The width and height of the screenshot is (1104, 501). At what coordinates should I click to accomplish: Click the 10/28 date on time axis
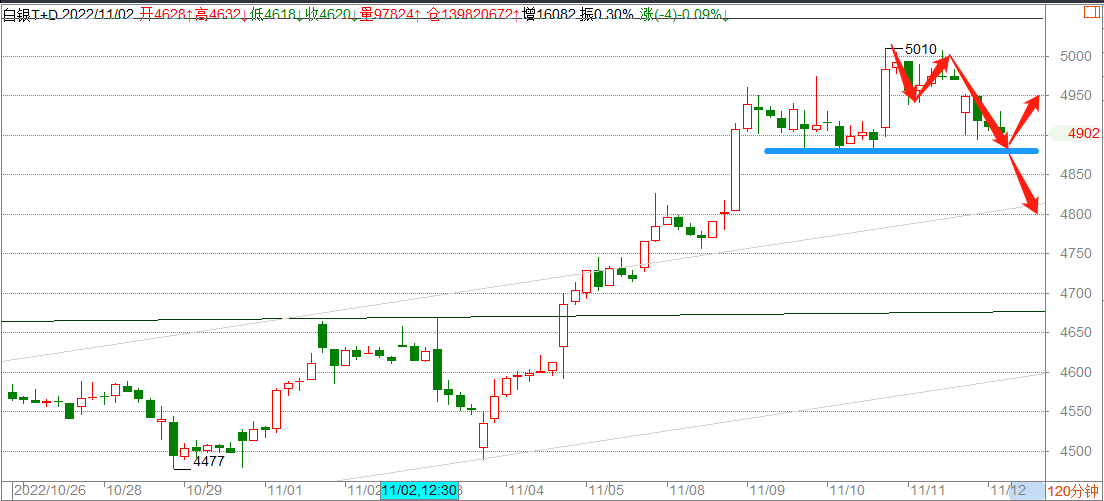point(122,490)
